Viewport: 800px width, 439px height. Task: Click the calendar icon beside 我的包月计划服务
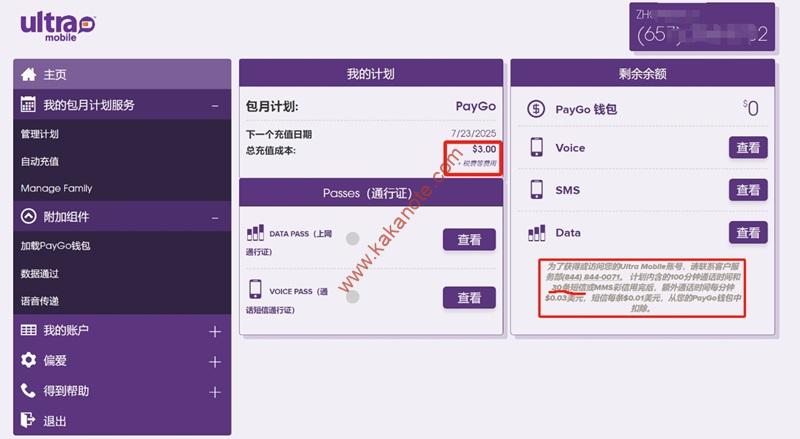(28, 105)
